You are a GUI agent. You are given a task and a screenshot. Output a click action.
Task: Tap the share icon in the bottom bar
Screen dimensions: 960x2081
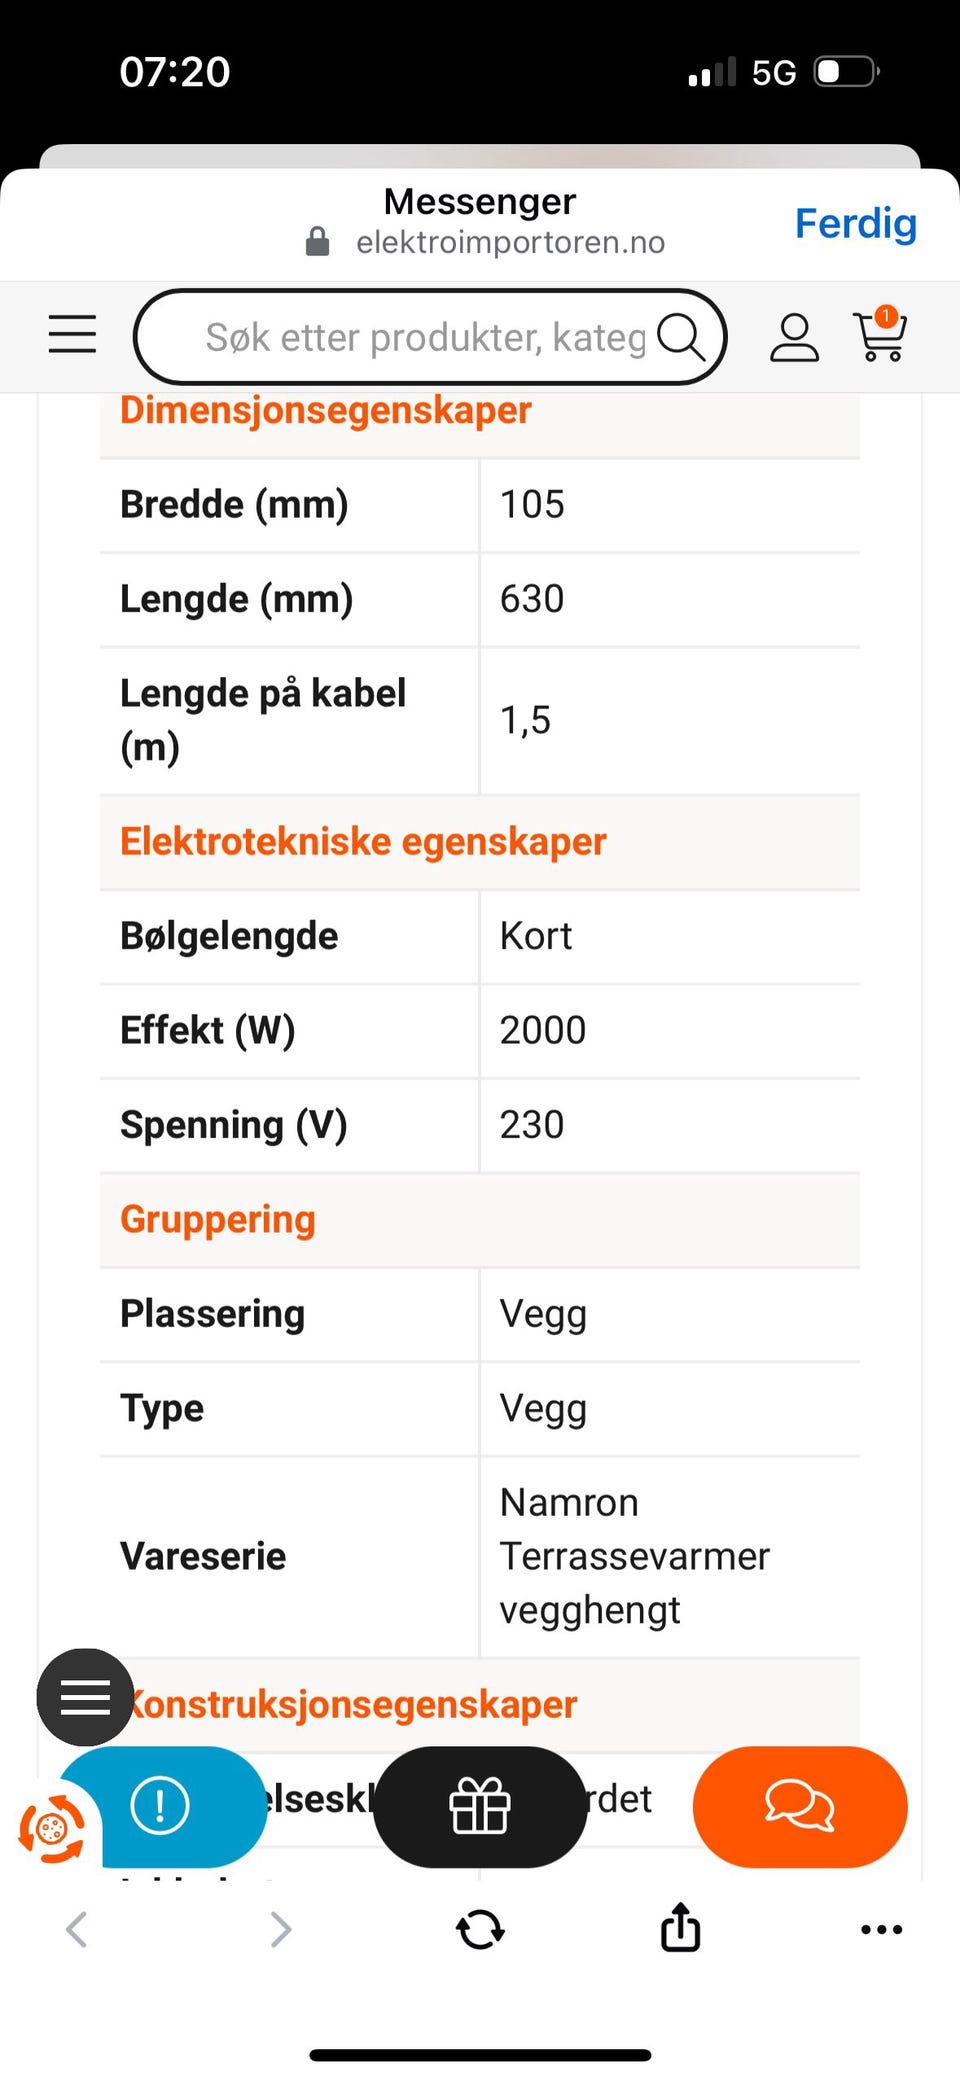(680, 1926)
